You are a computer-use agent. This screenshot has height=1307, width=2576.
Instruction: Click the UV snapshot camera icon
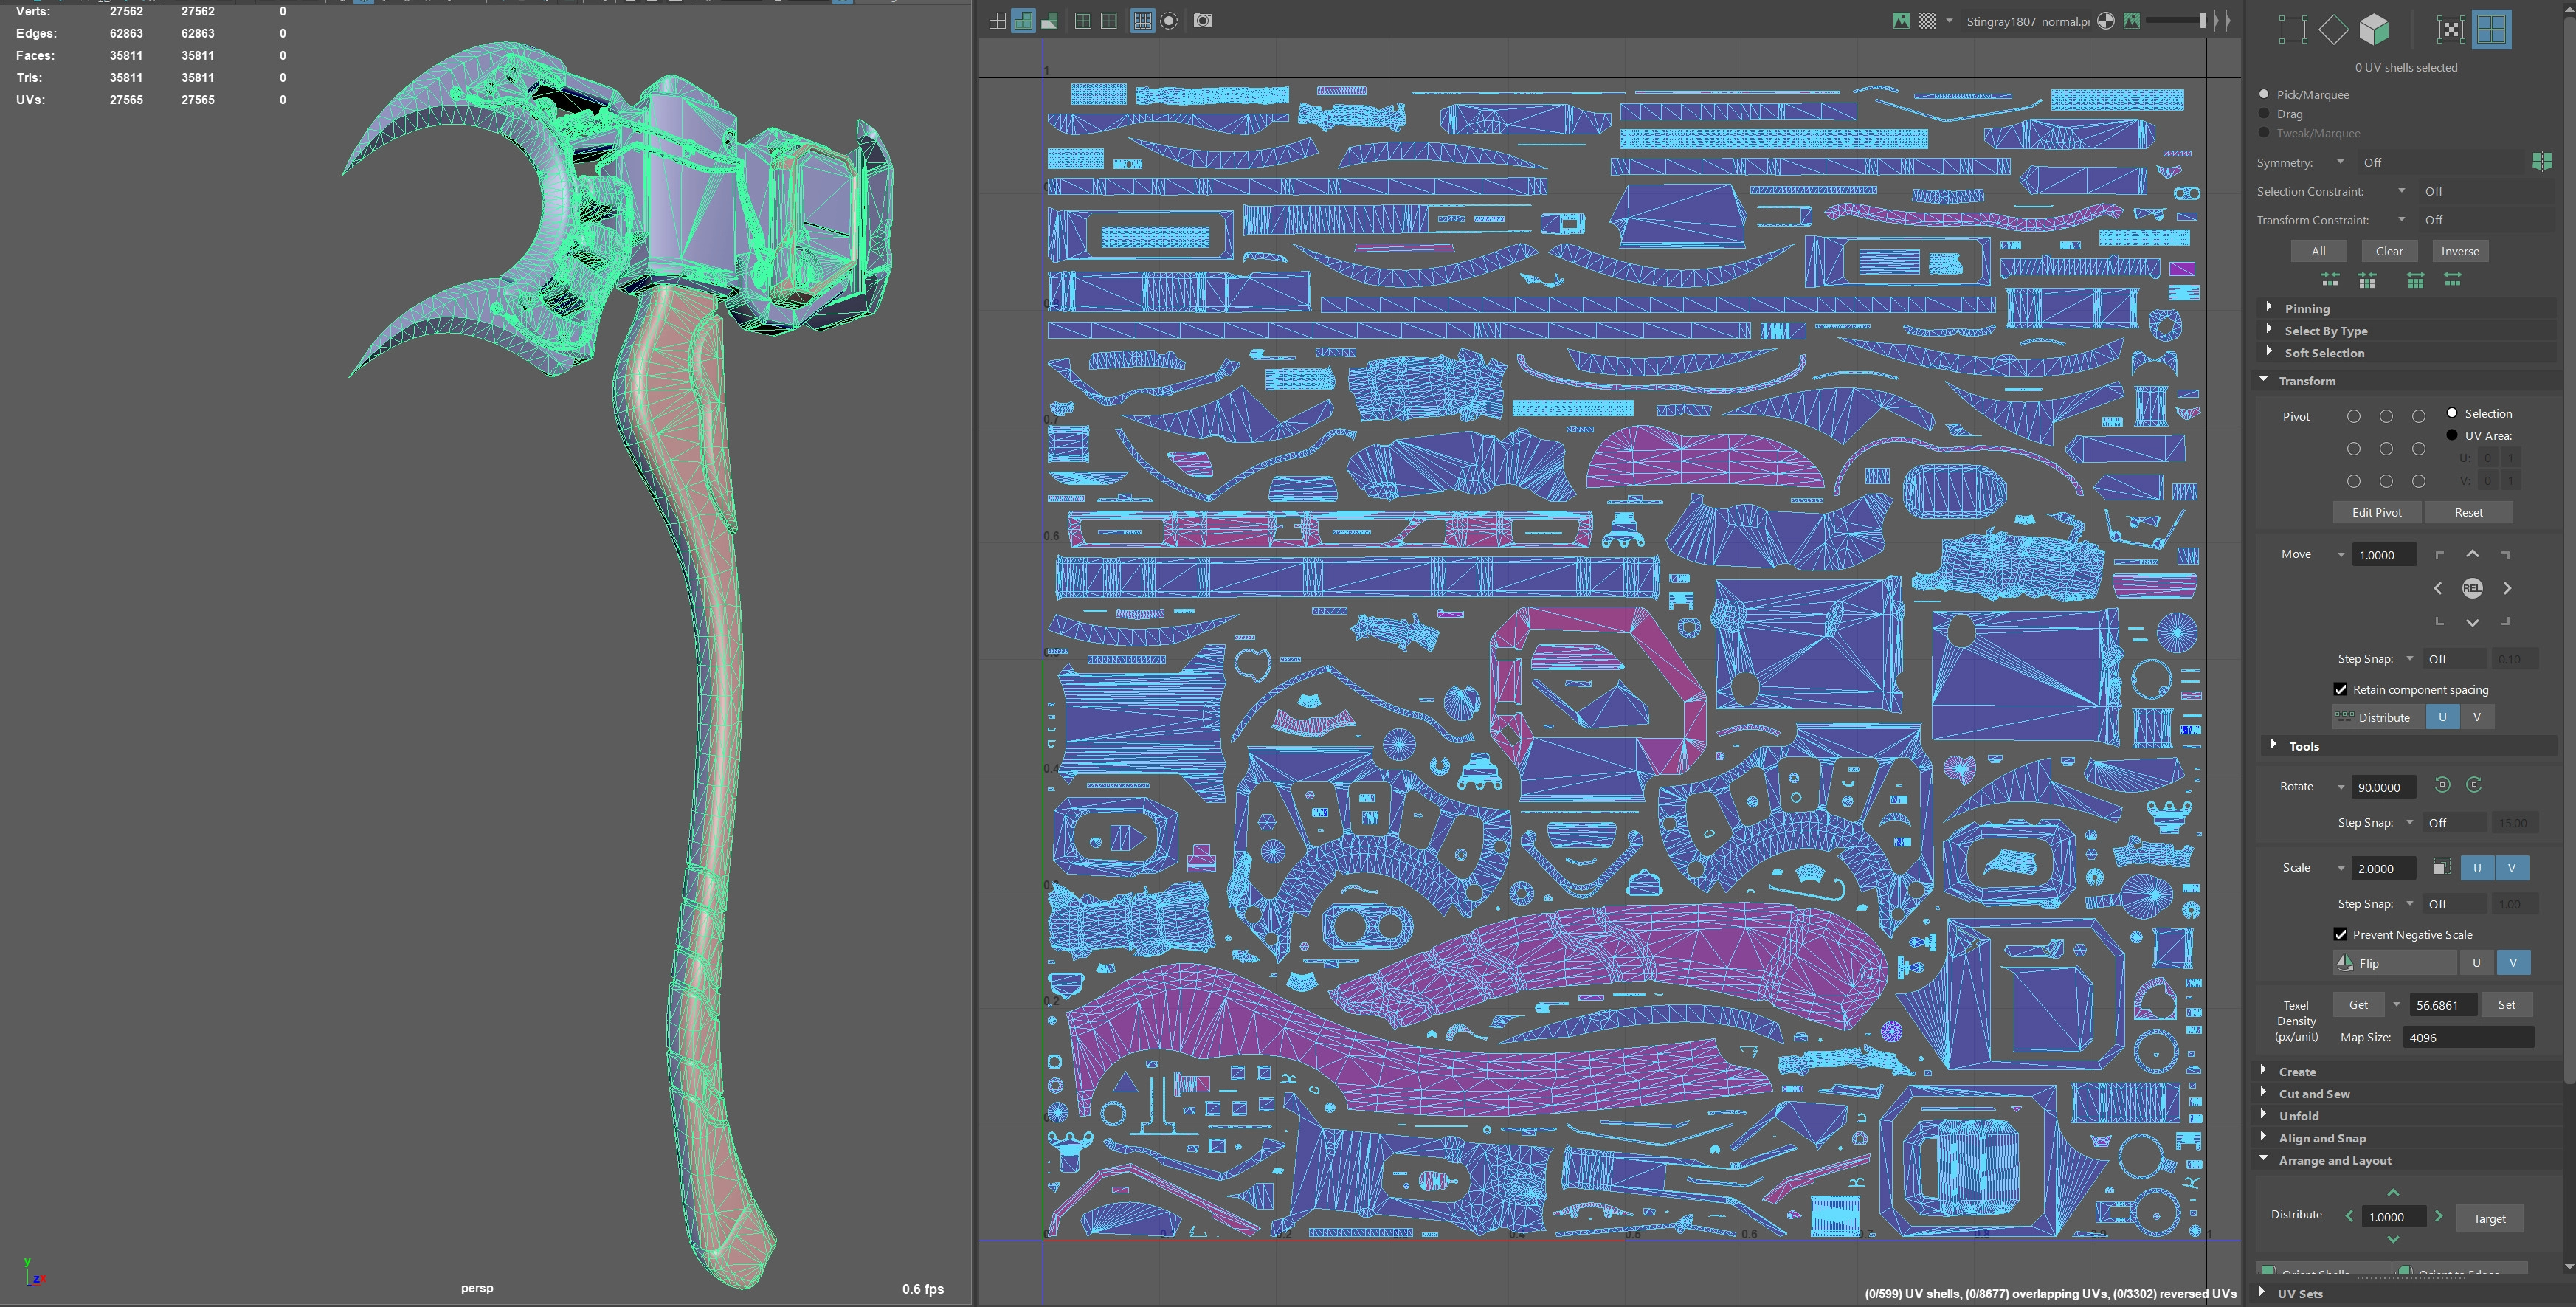pyautogui.click(x=1203, y=21)
